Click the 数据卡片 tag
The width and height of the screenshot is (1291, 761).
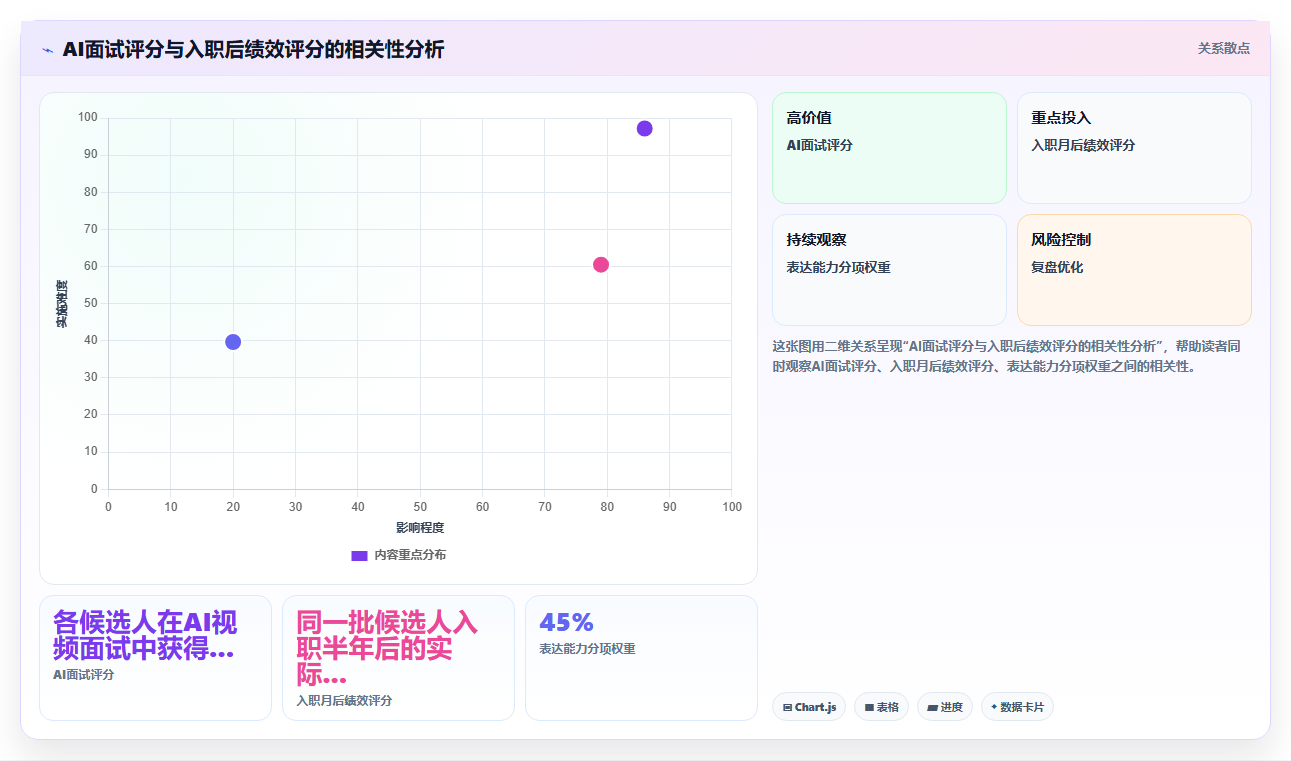click(1017, 707)
